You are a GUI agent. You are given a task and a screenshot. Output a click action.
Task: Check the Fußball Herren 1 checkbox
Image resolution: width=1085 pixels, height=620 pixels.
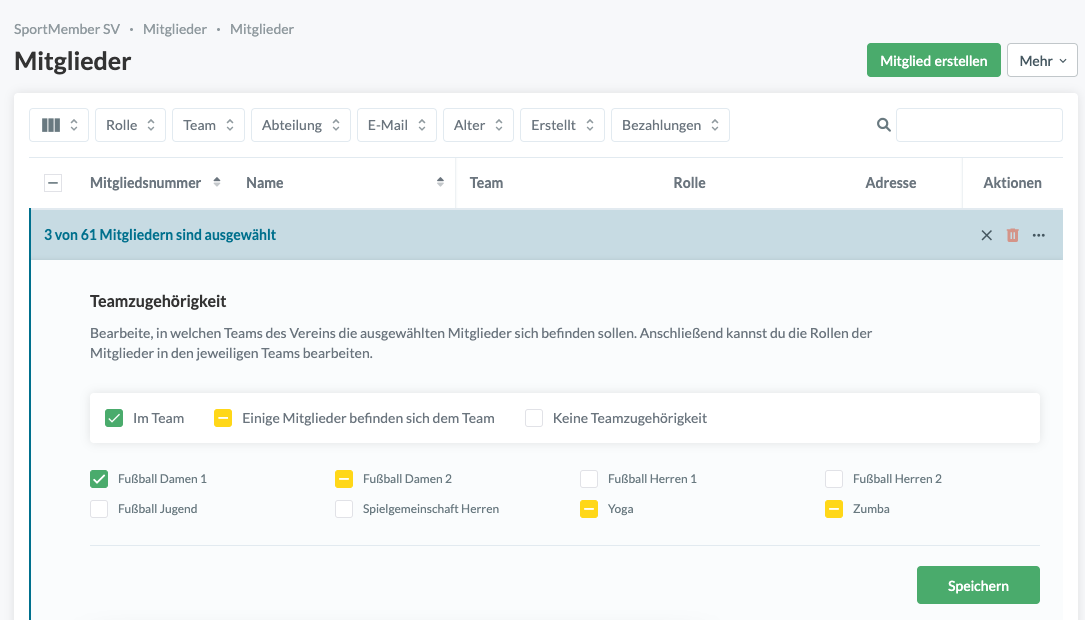click(x=589, y=479)
